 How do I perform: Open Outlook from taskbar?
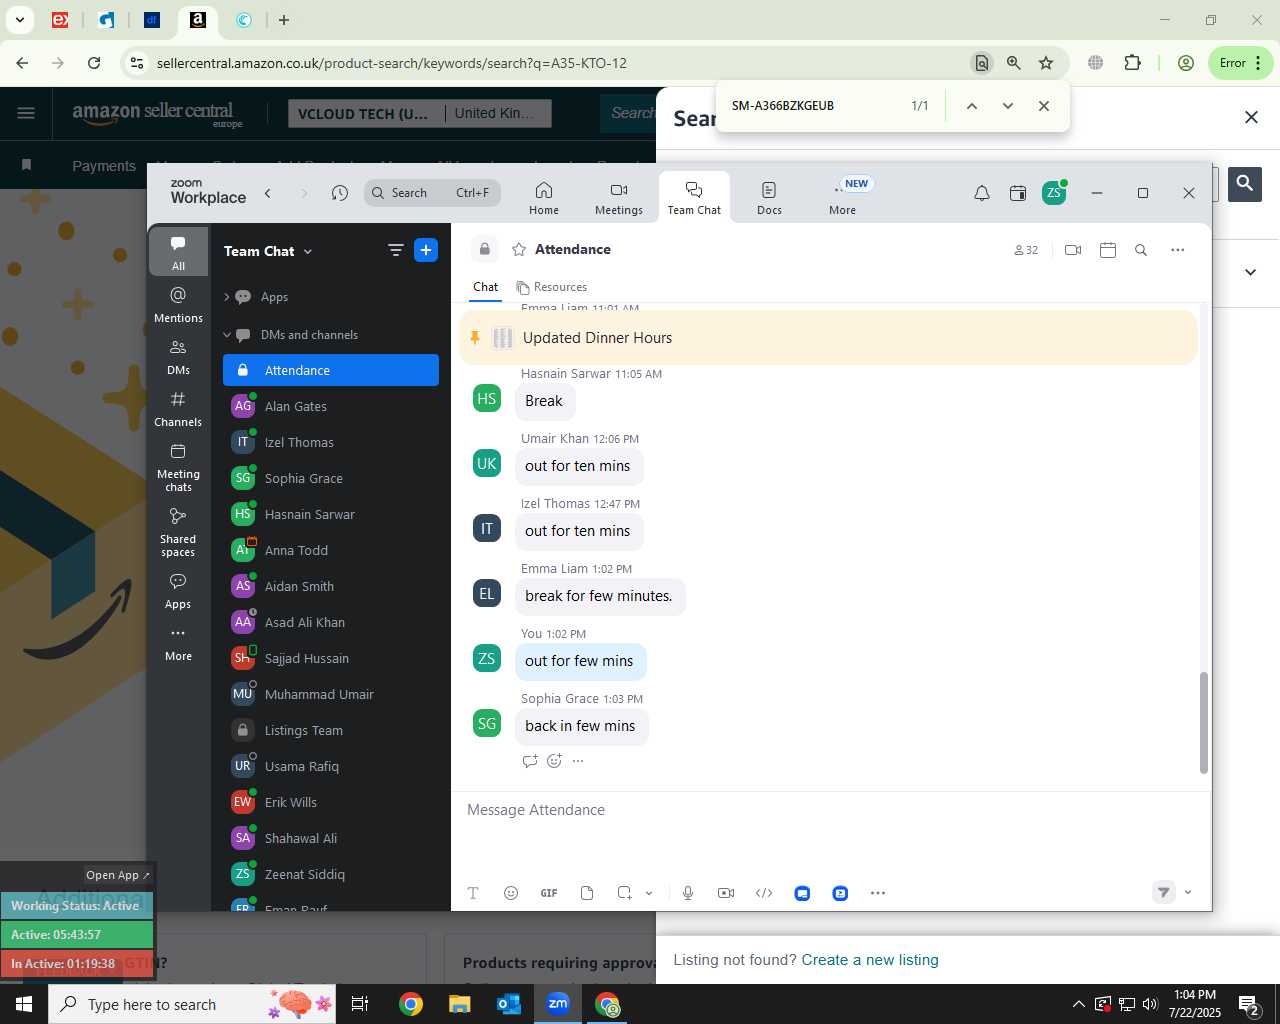point(508,1004)
